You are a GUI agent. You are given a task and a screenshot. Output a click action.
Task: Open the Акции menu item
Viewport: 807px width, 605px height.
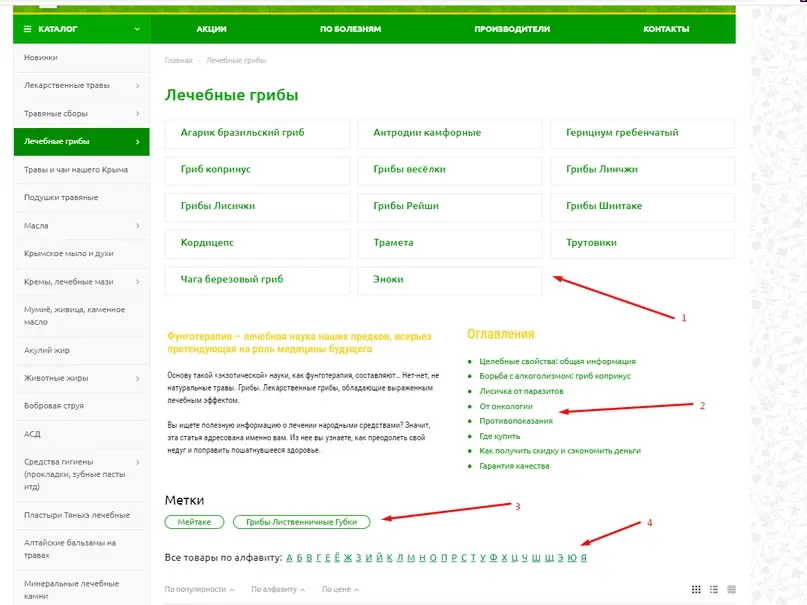tap(211, 30)
